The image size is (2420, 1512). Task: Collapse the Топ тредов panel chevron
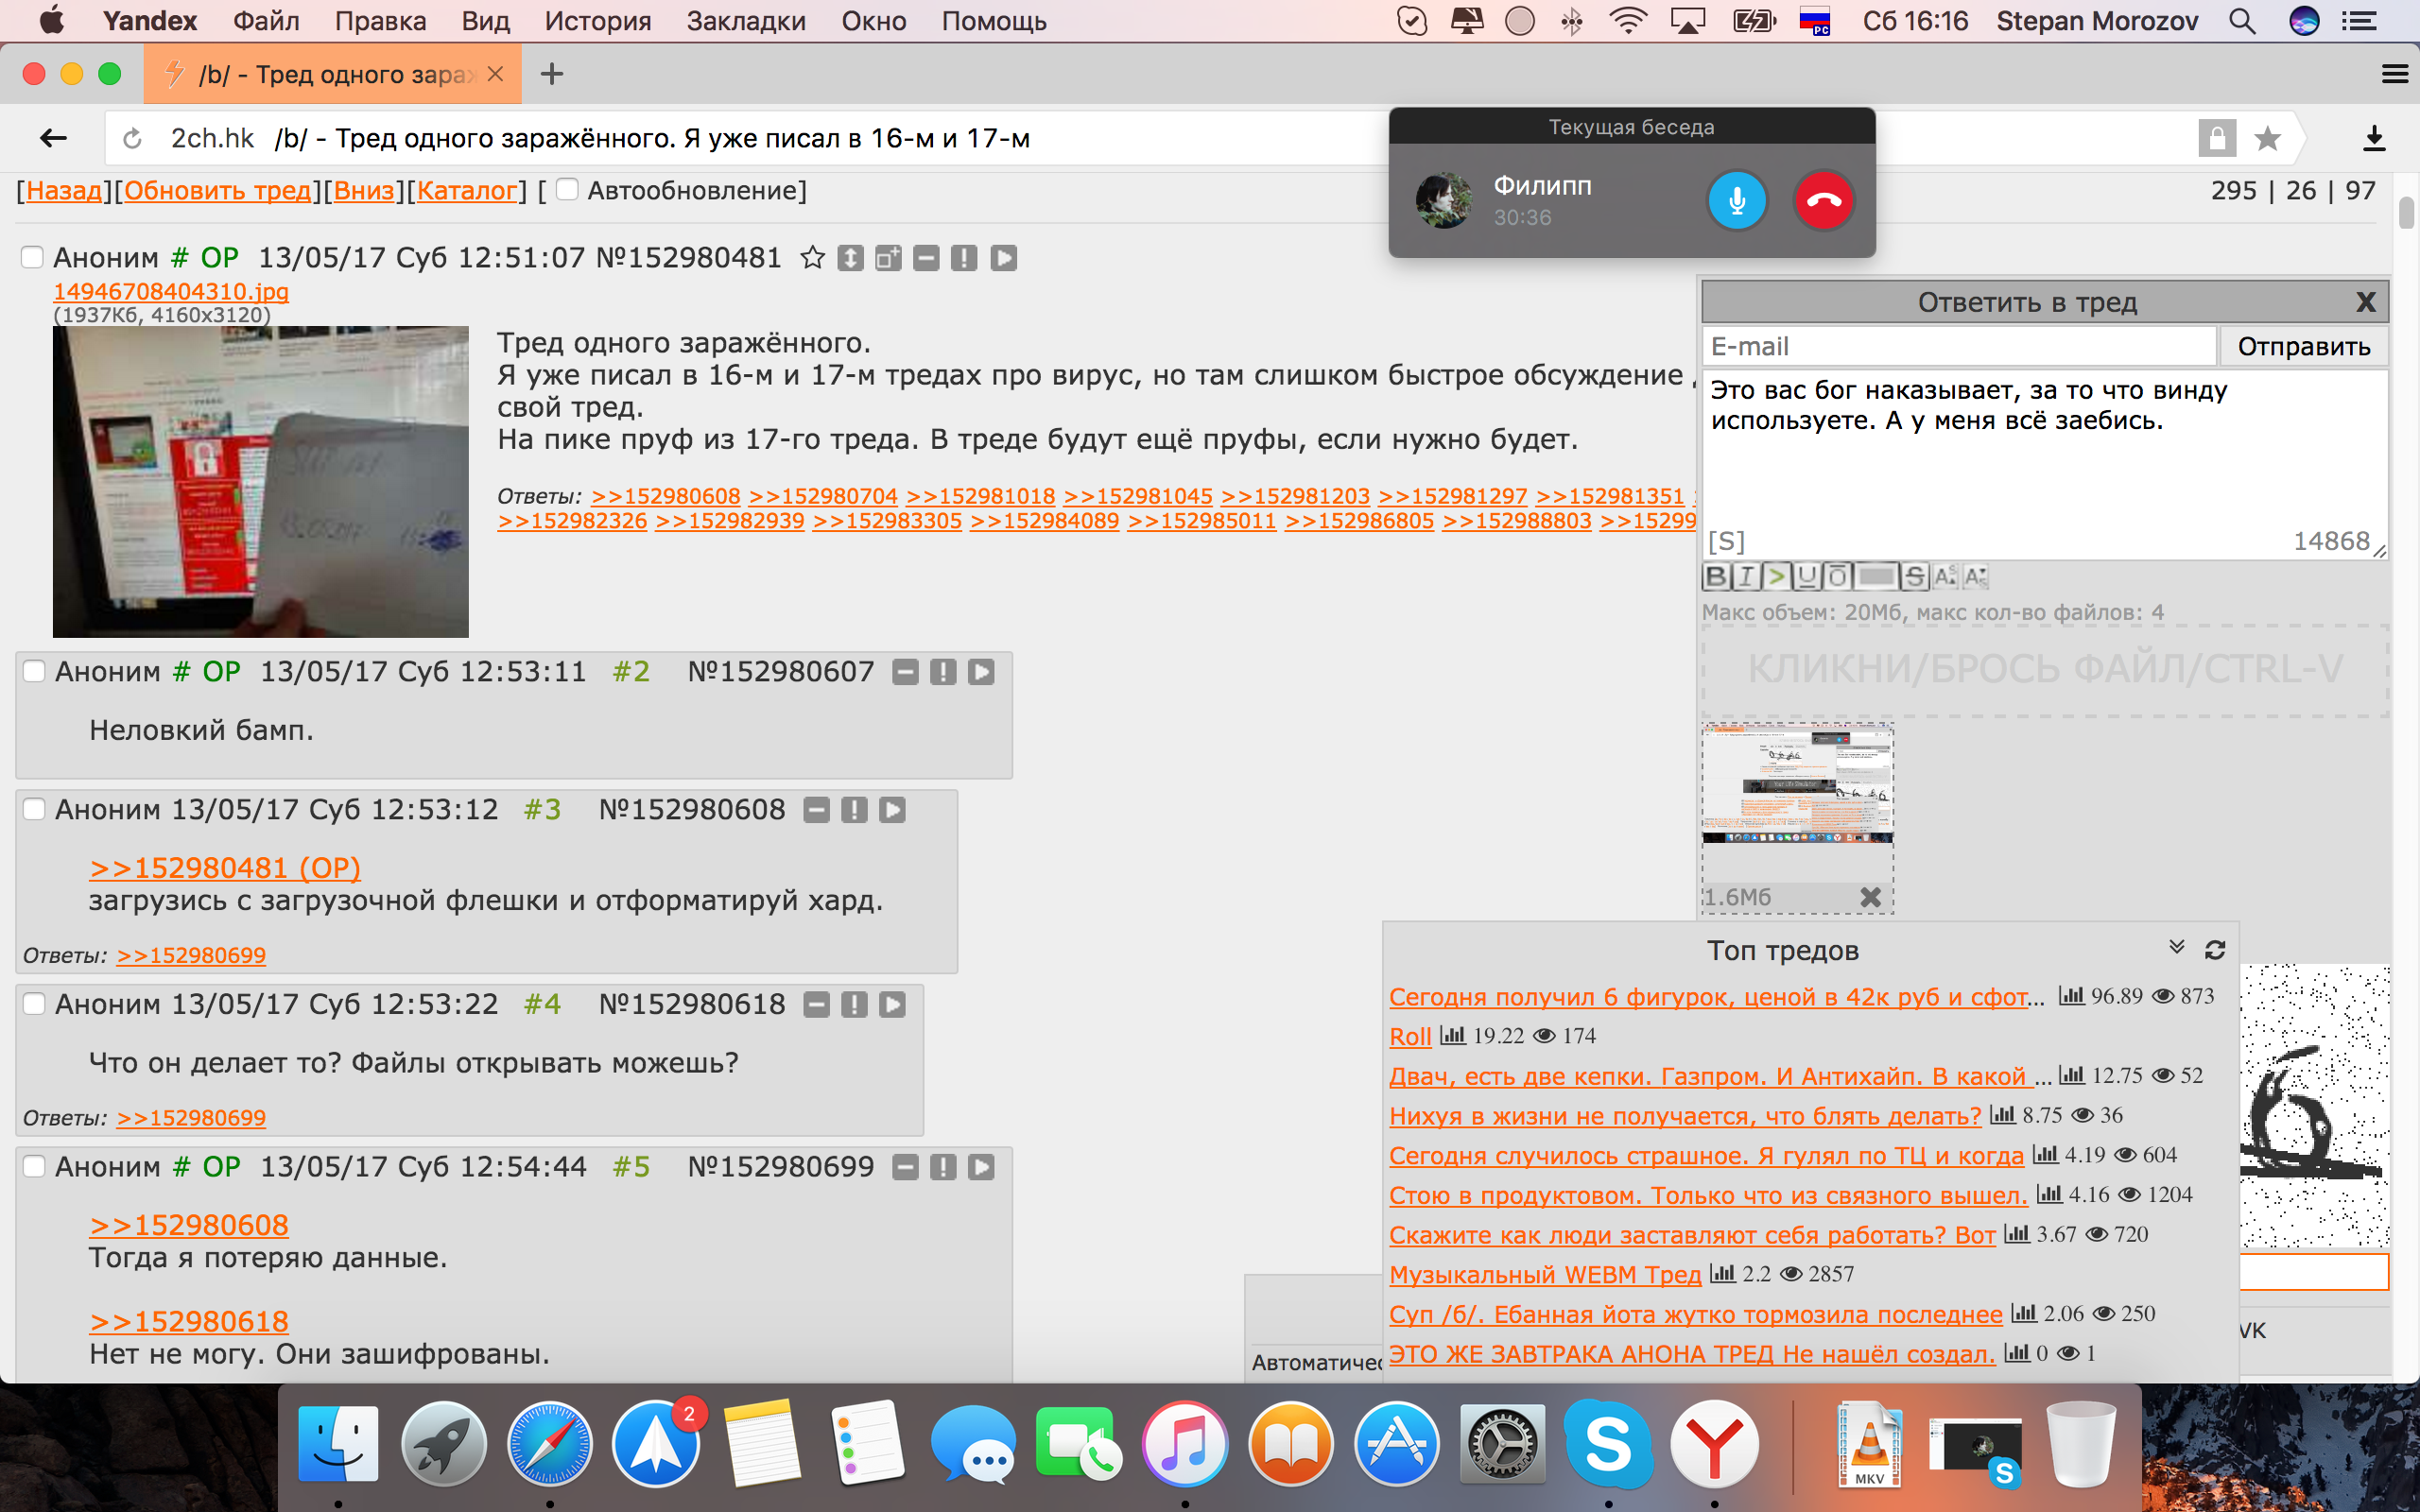click(2176, 947)
